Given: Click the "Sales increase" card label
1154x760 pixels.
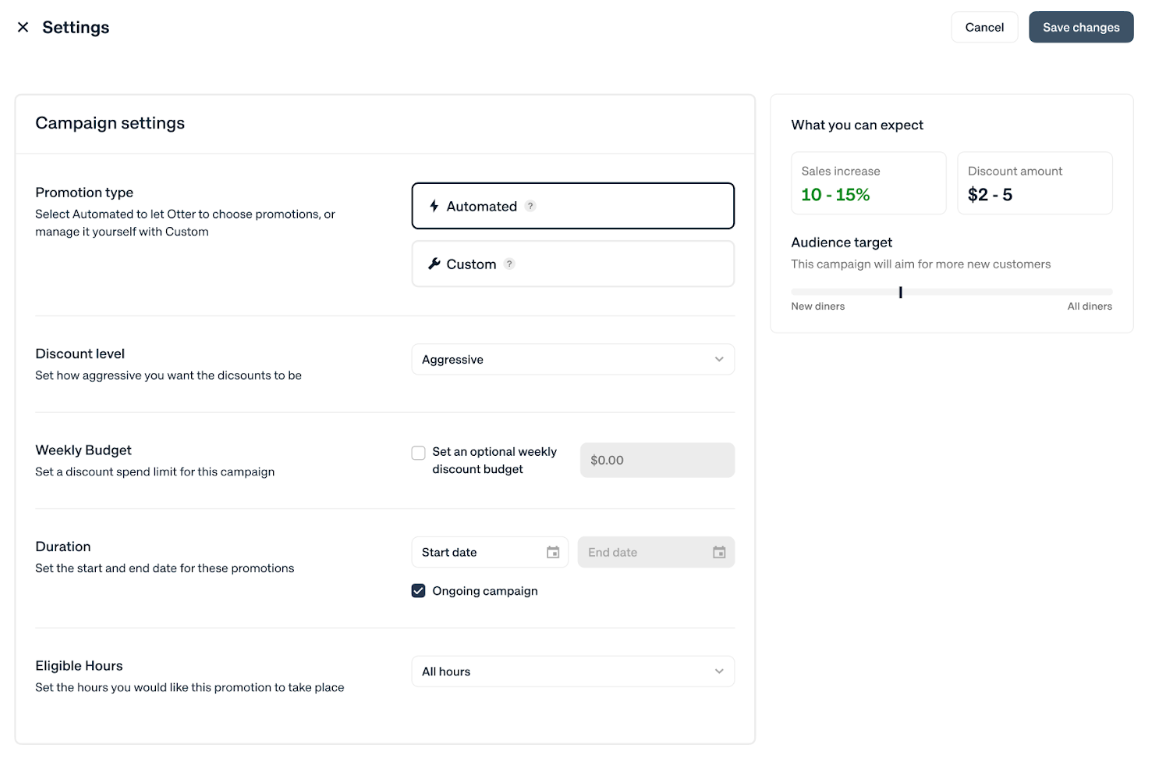Looking at the screenshot, I should click(x=840, y=171).
